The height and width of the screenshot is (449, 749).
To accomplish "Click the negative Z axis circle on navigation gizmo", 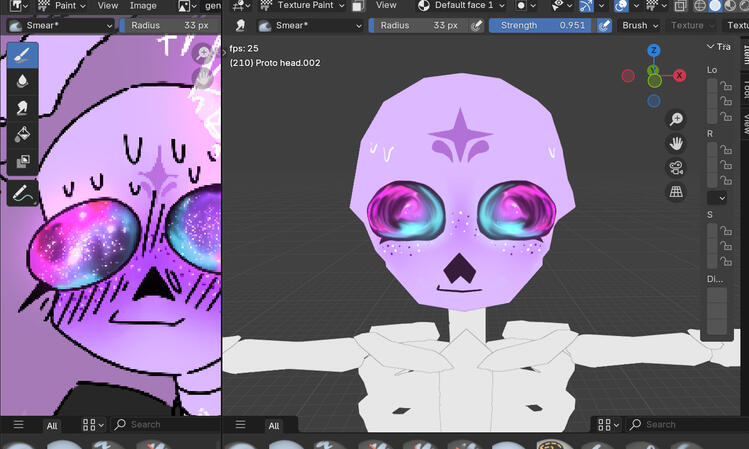I will [x=654, y=101].
